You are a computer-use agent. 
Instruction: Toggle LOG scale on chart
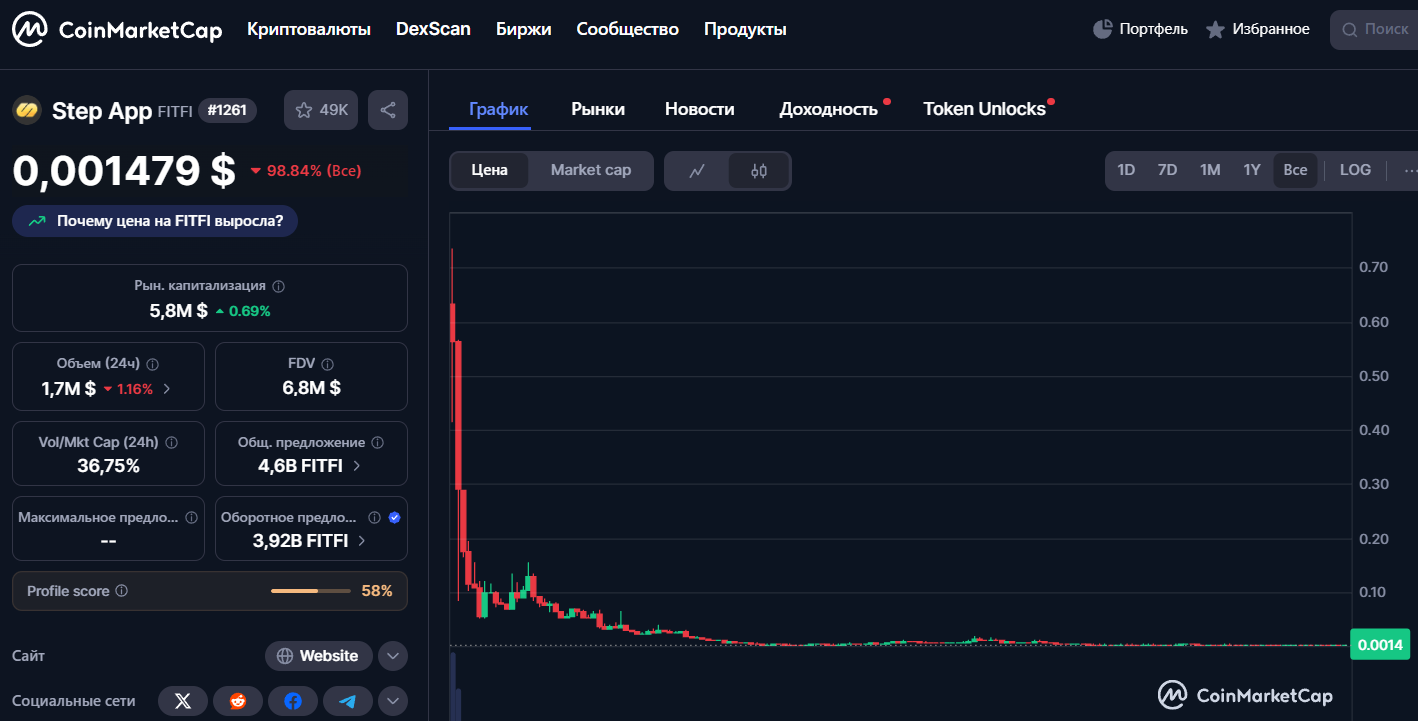pos(1355,170)
